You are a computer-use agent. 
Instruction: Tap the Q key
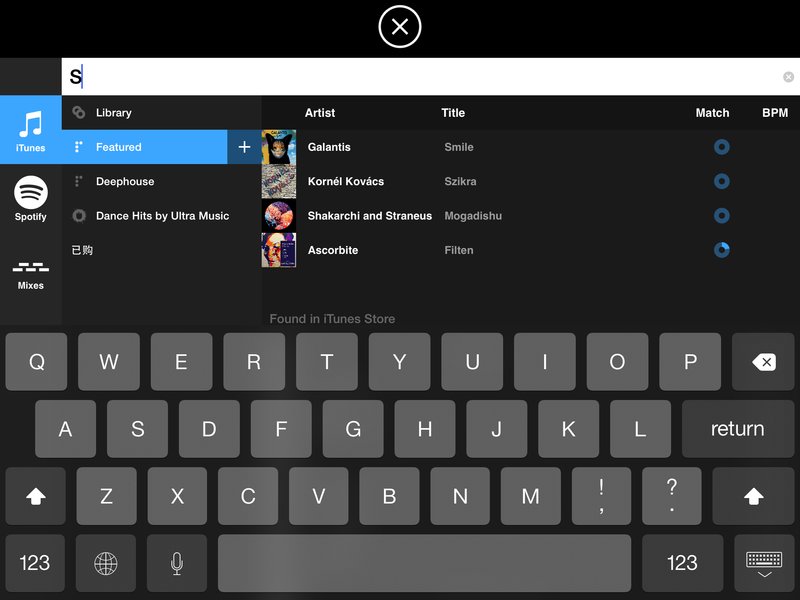(x=36, y=362)
